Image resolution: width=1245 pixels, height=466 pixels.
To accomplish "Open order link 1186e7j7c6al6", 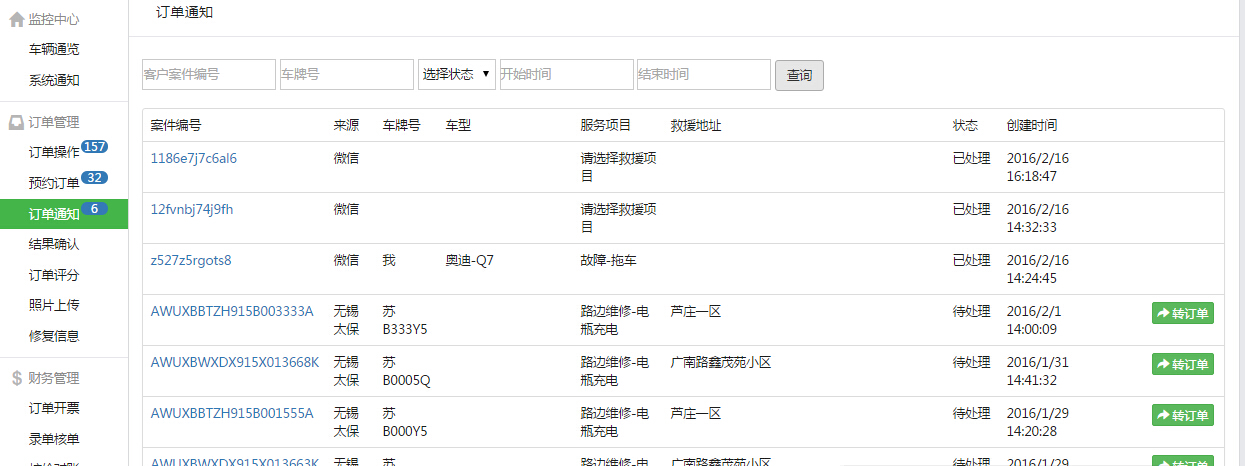I will 194,158.
